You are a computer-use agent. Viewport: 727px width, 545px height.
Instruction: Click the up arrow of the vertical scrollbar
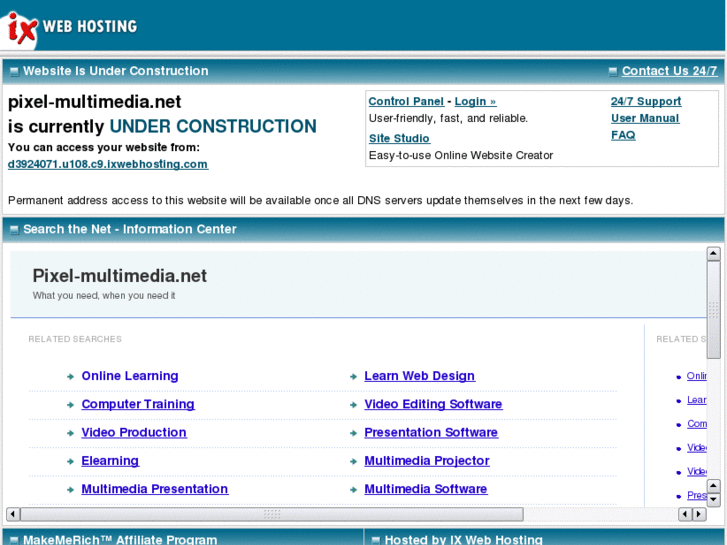pyautogui.click(x=713, y=253)
